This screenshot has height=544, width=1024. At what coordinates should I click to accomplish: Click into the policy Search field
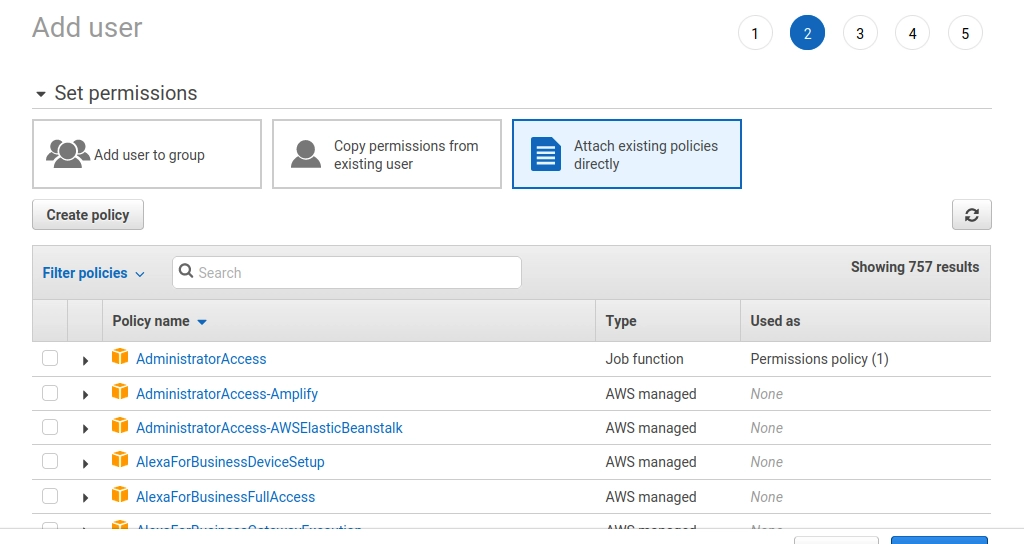tap(347, 272)
